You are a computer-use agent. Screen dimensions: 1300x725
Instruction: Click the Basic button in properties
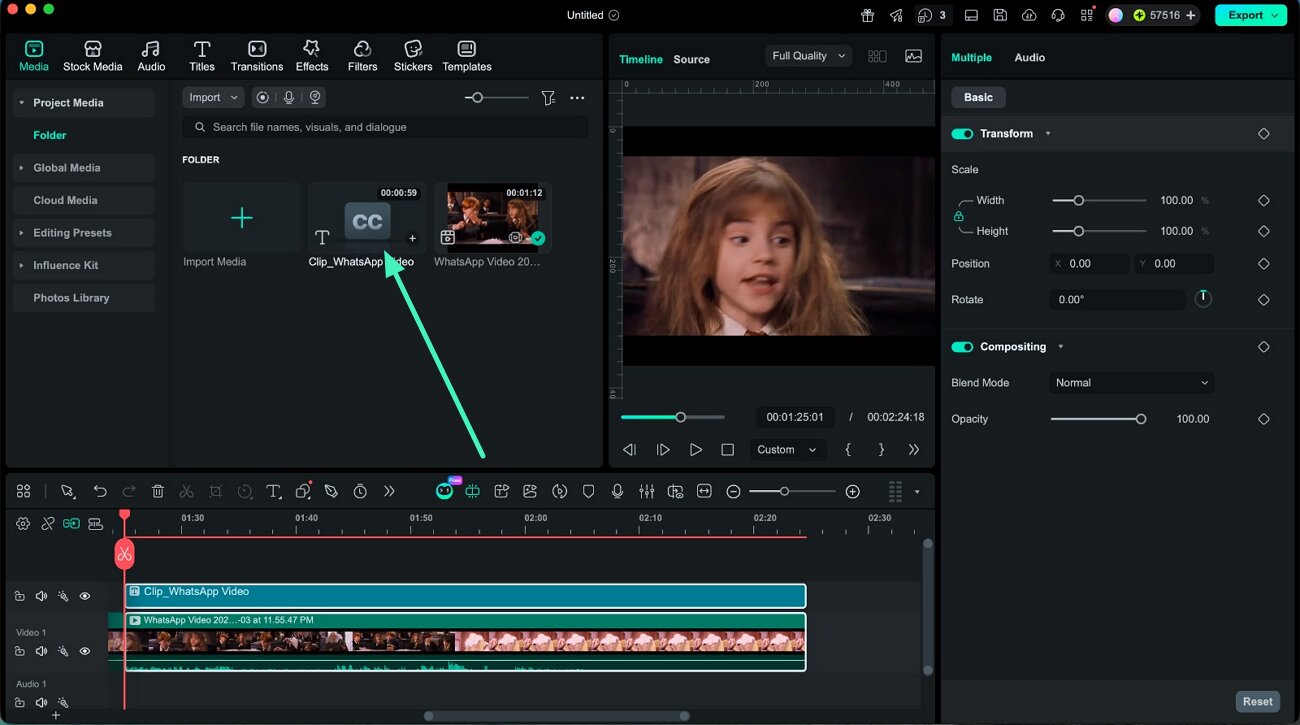click(x=978, y=97)
